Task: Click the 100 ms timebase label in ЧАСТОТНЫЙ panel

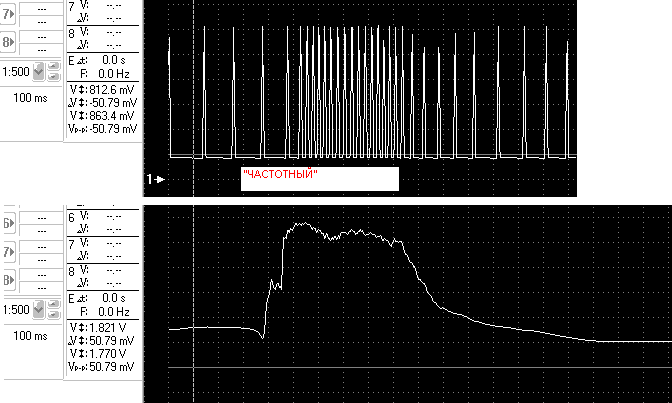Action: tap(30, 98)
